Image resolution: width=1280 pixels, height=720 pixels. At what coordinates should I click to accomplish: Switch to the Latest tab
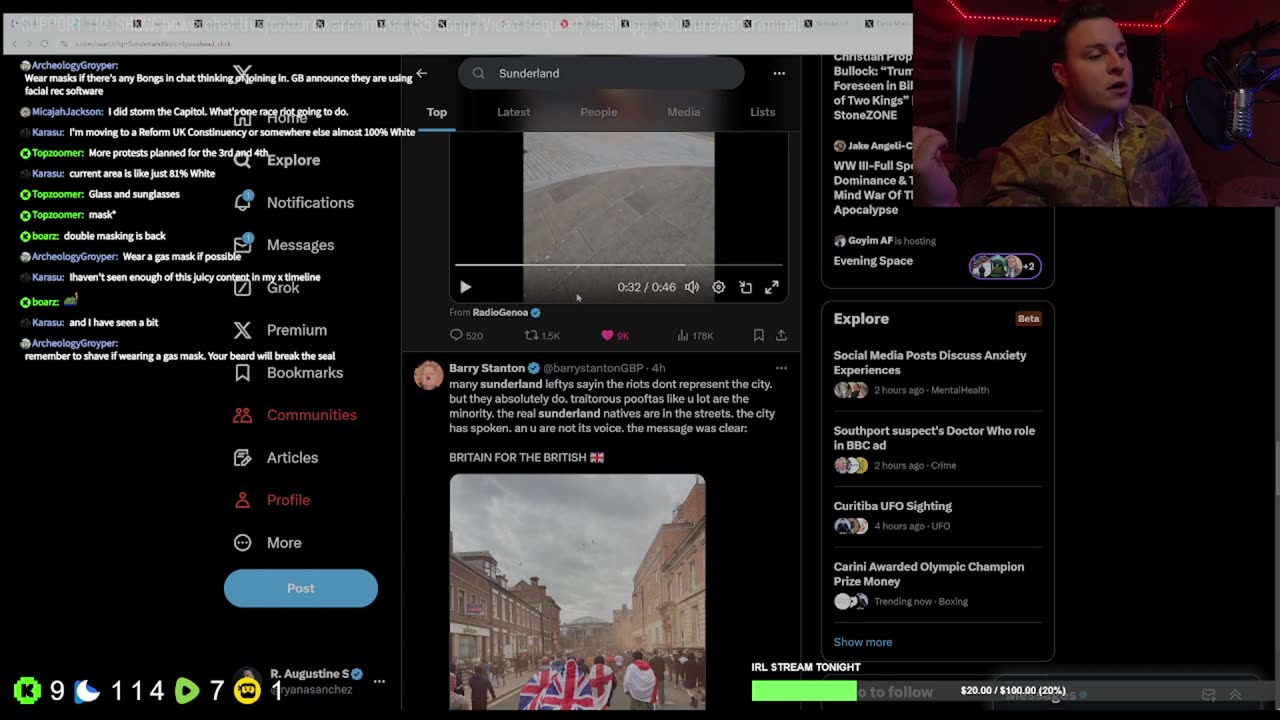(513, 112)
